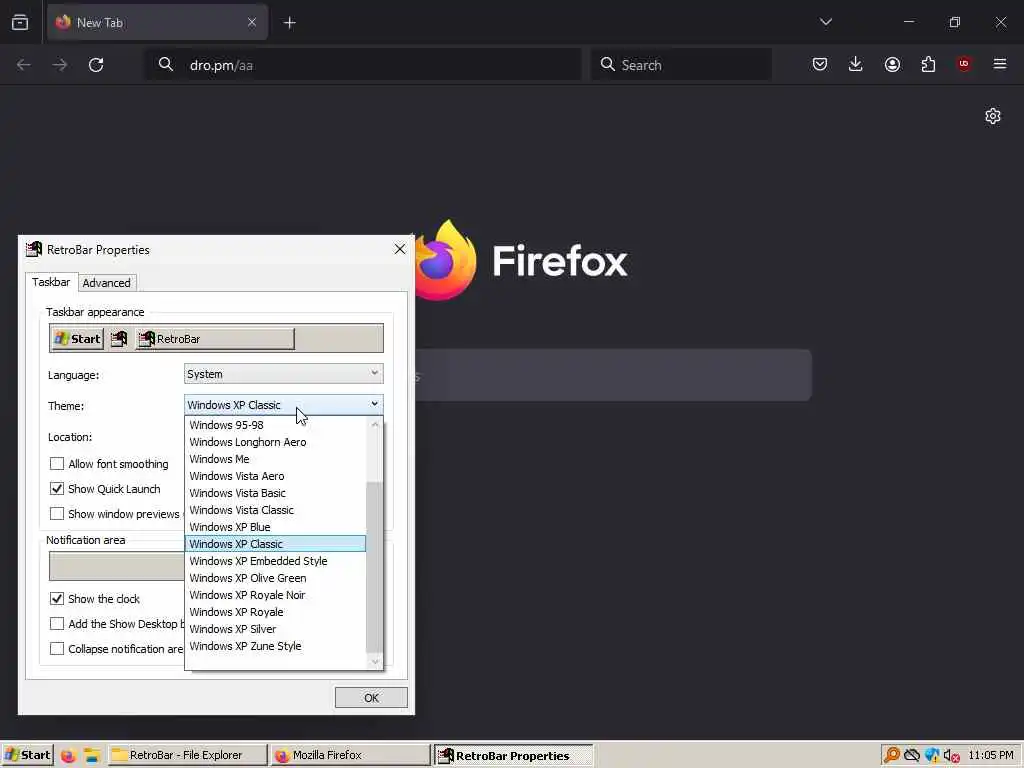This screenshot has height=768, width=1024.
Task: Open the uBlock Origin toolbar icon
Action: tap(963, 64)
